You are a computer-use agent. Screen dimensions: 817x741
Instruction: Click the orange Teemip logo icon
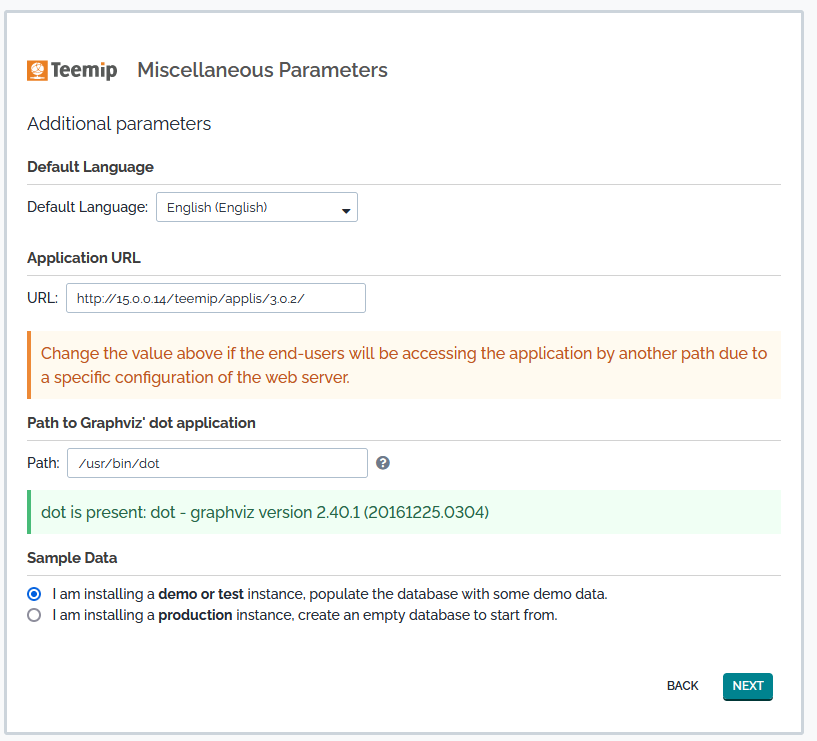tap(37, 70)
